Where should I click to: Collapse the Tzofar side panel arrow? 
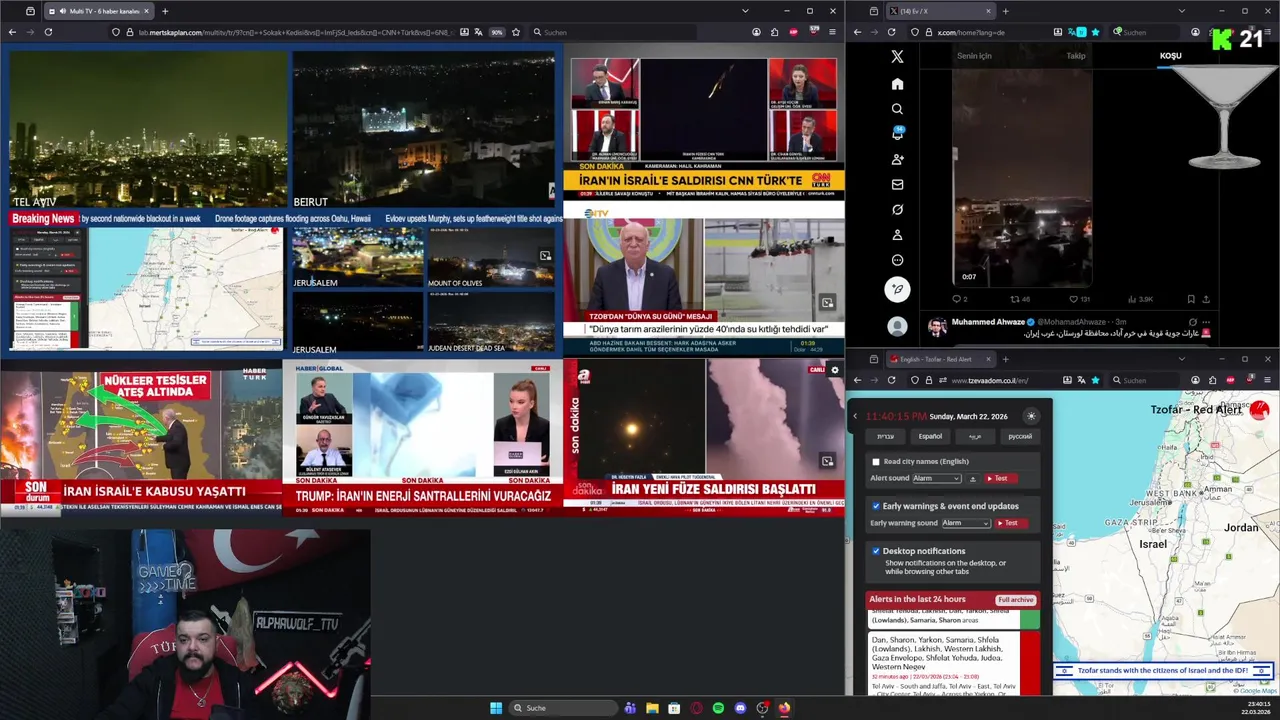point(855,416)
